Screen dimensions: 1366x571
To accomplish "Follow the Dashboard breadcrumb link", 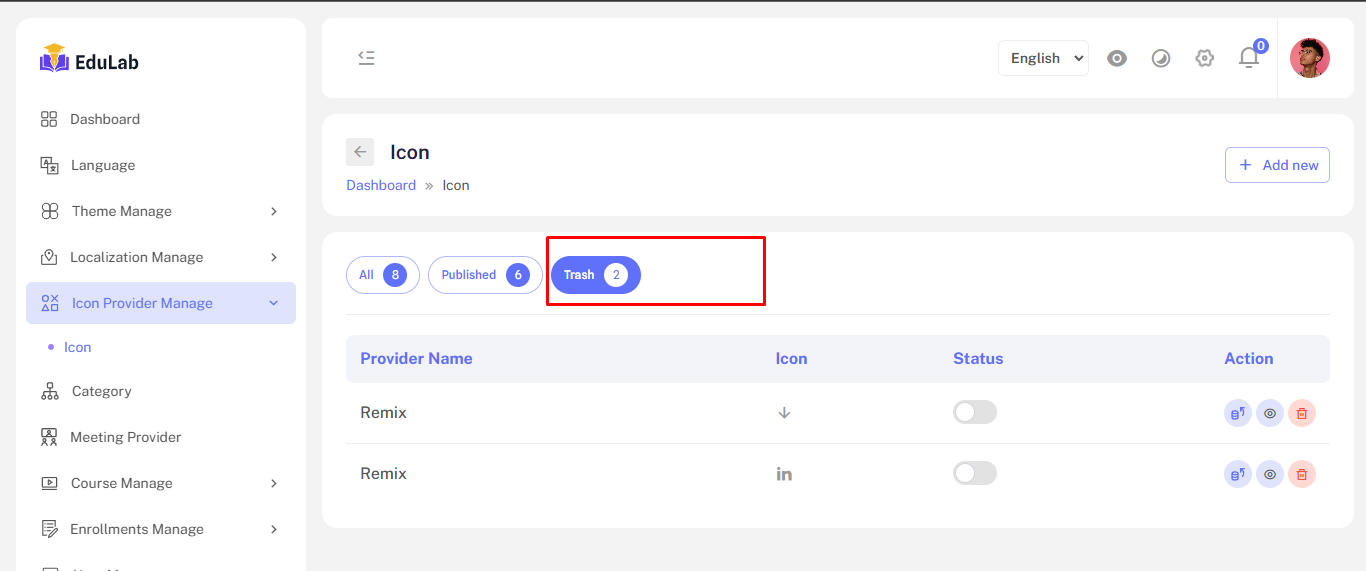I will tap(381, 185).
